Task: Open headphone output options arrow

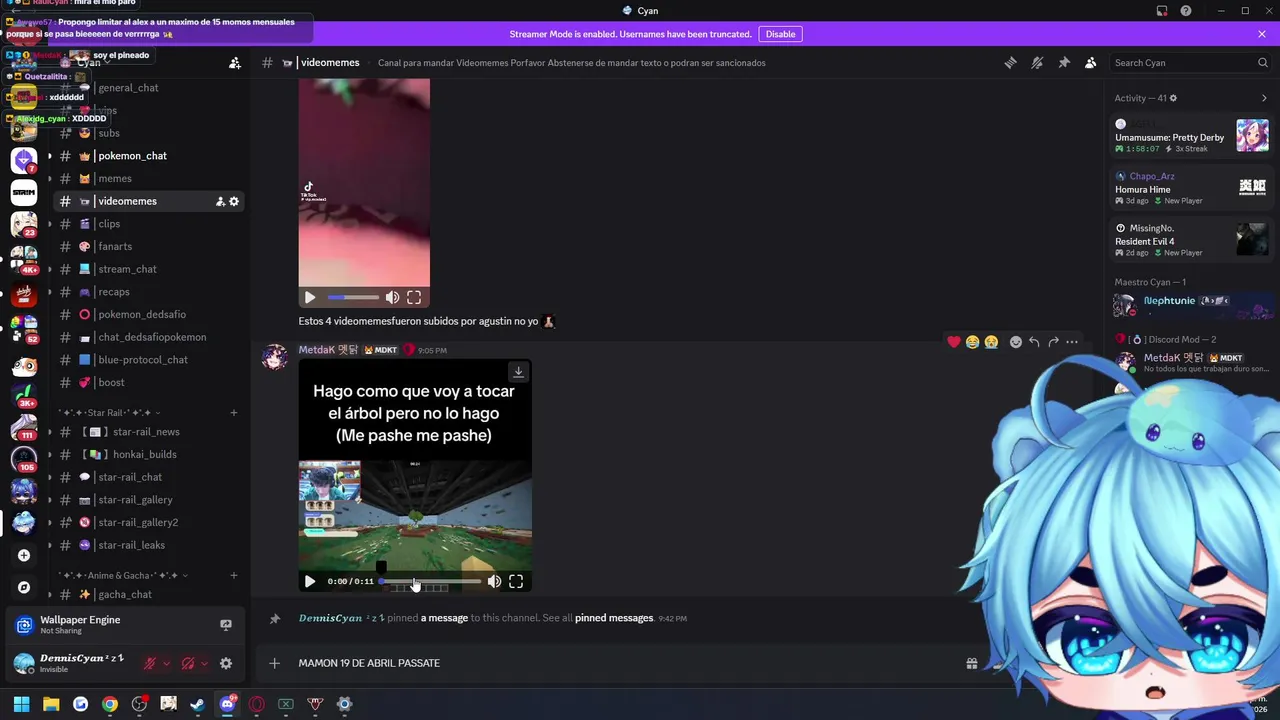Action: [204, 663]
